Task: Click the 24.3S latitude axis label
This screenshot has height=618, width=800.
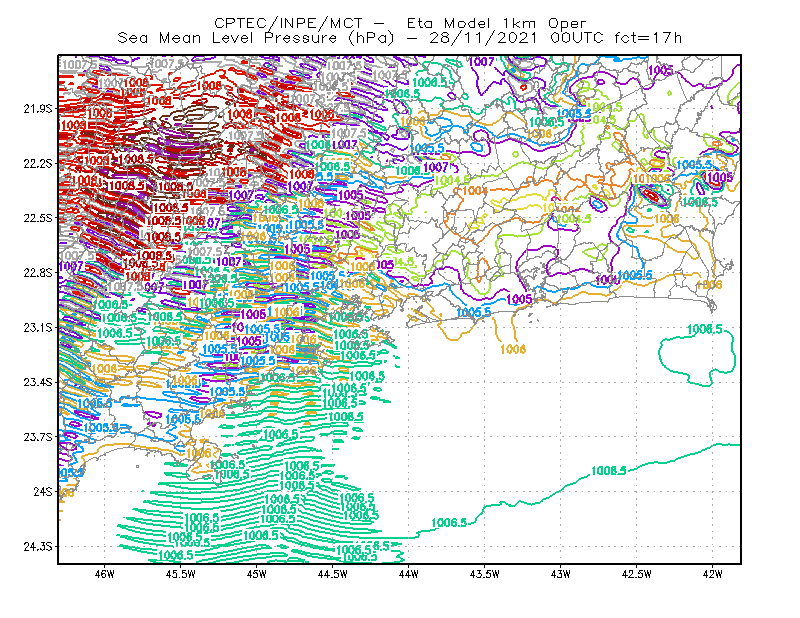Action: coord(38,547)
